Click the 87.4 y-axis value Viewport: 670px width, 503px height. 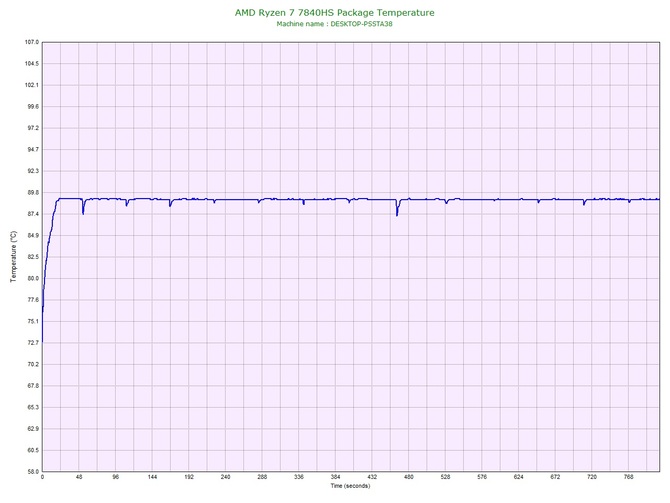click(33, 214)
